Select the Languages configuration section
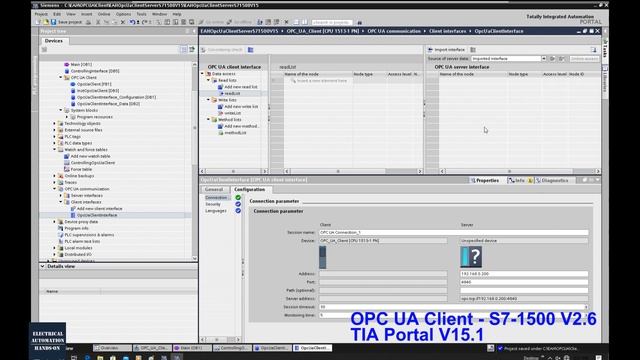Screen dimensions: 640x360 (x=216, y=211)
